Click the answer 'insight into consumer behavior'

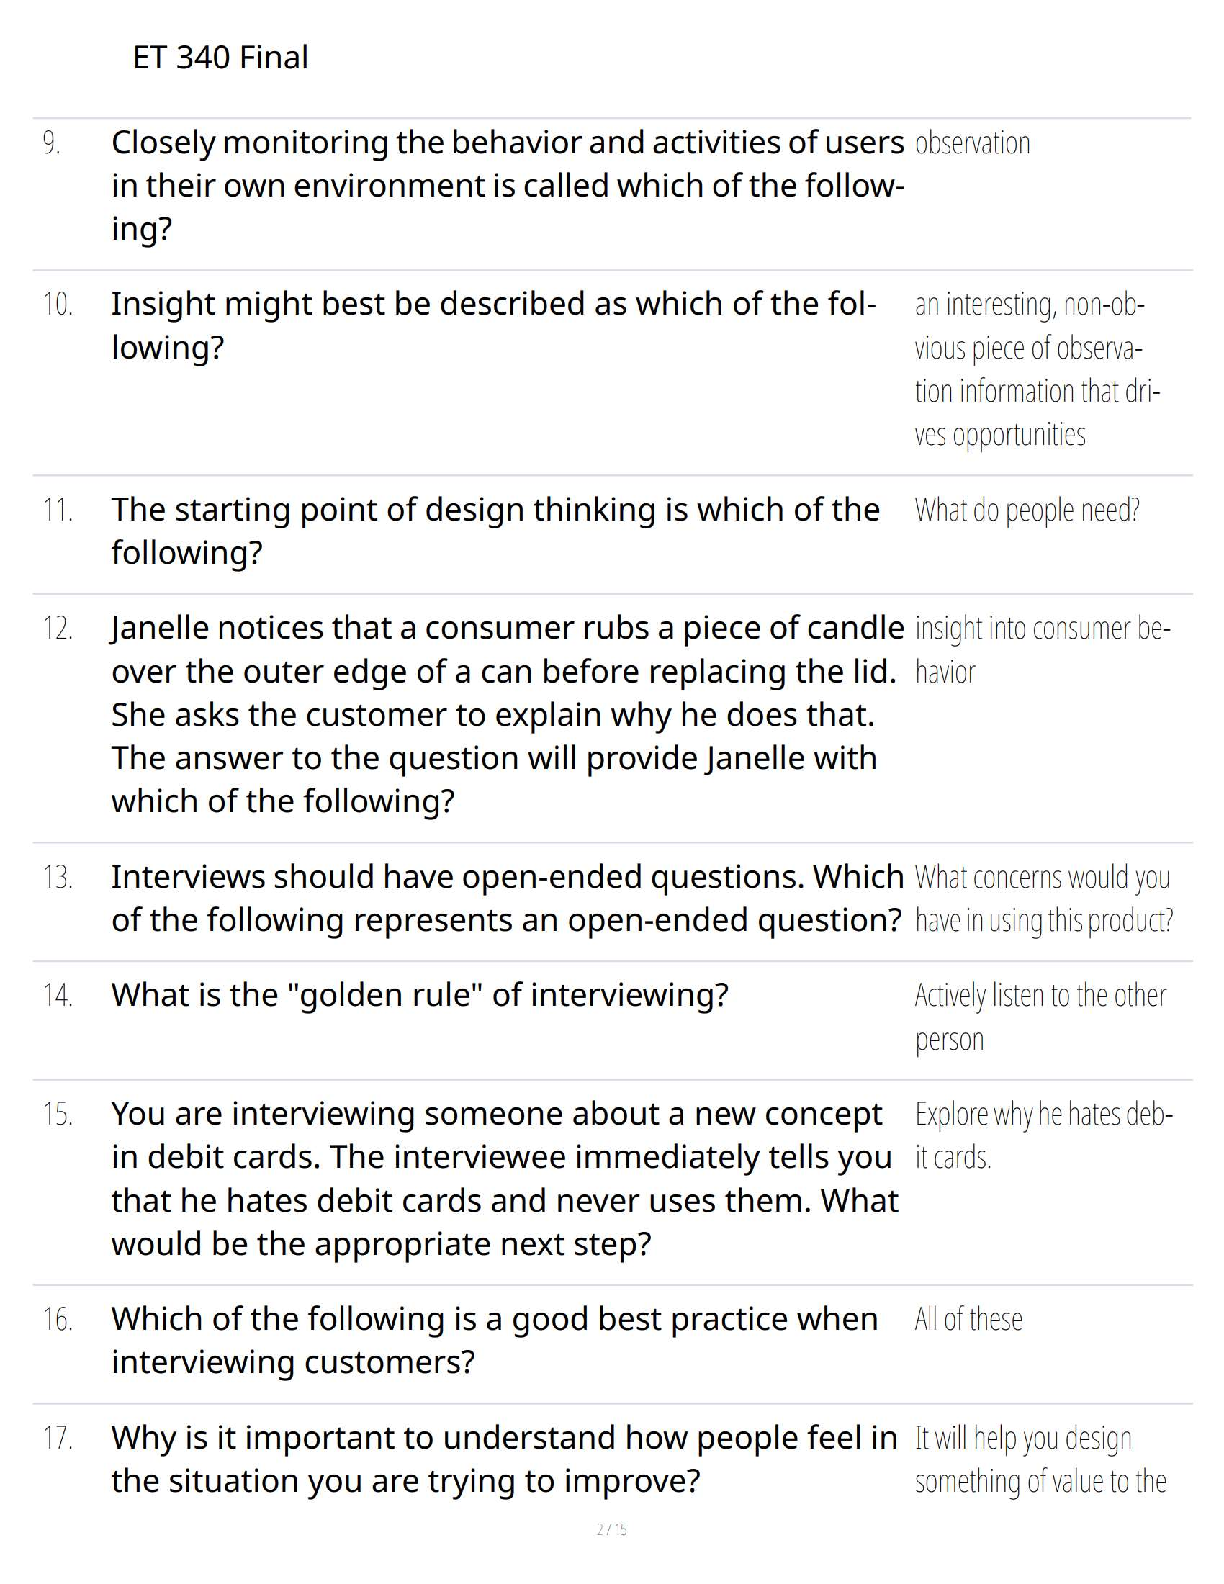(1042, 650)
